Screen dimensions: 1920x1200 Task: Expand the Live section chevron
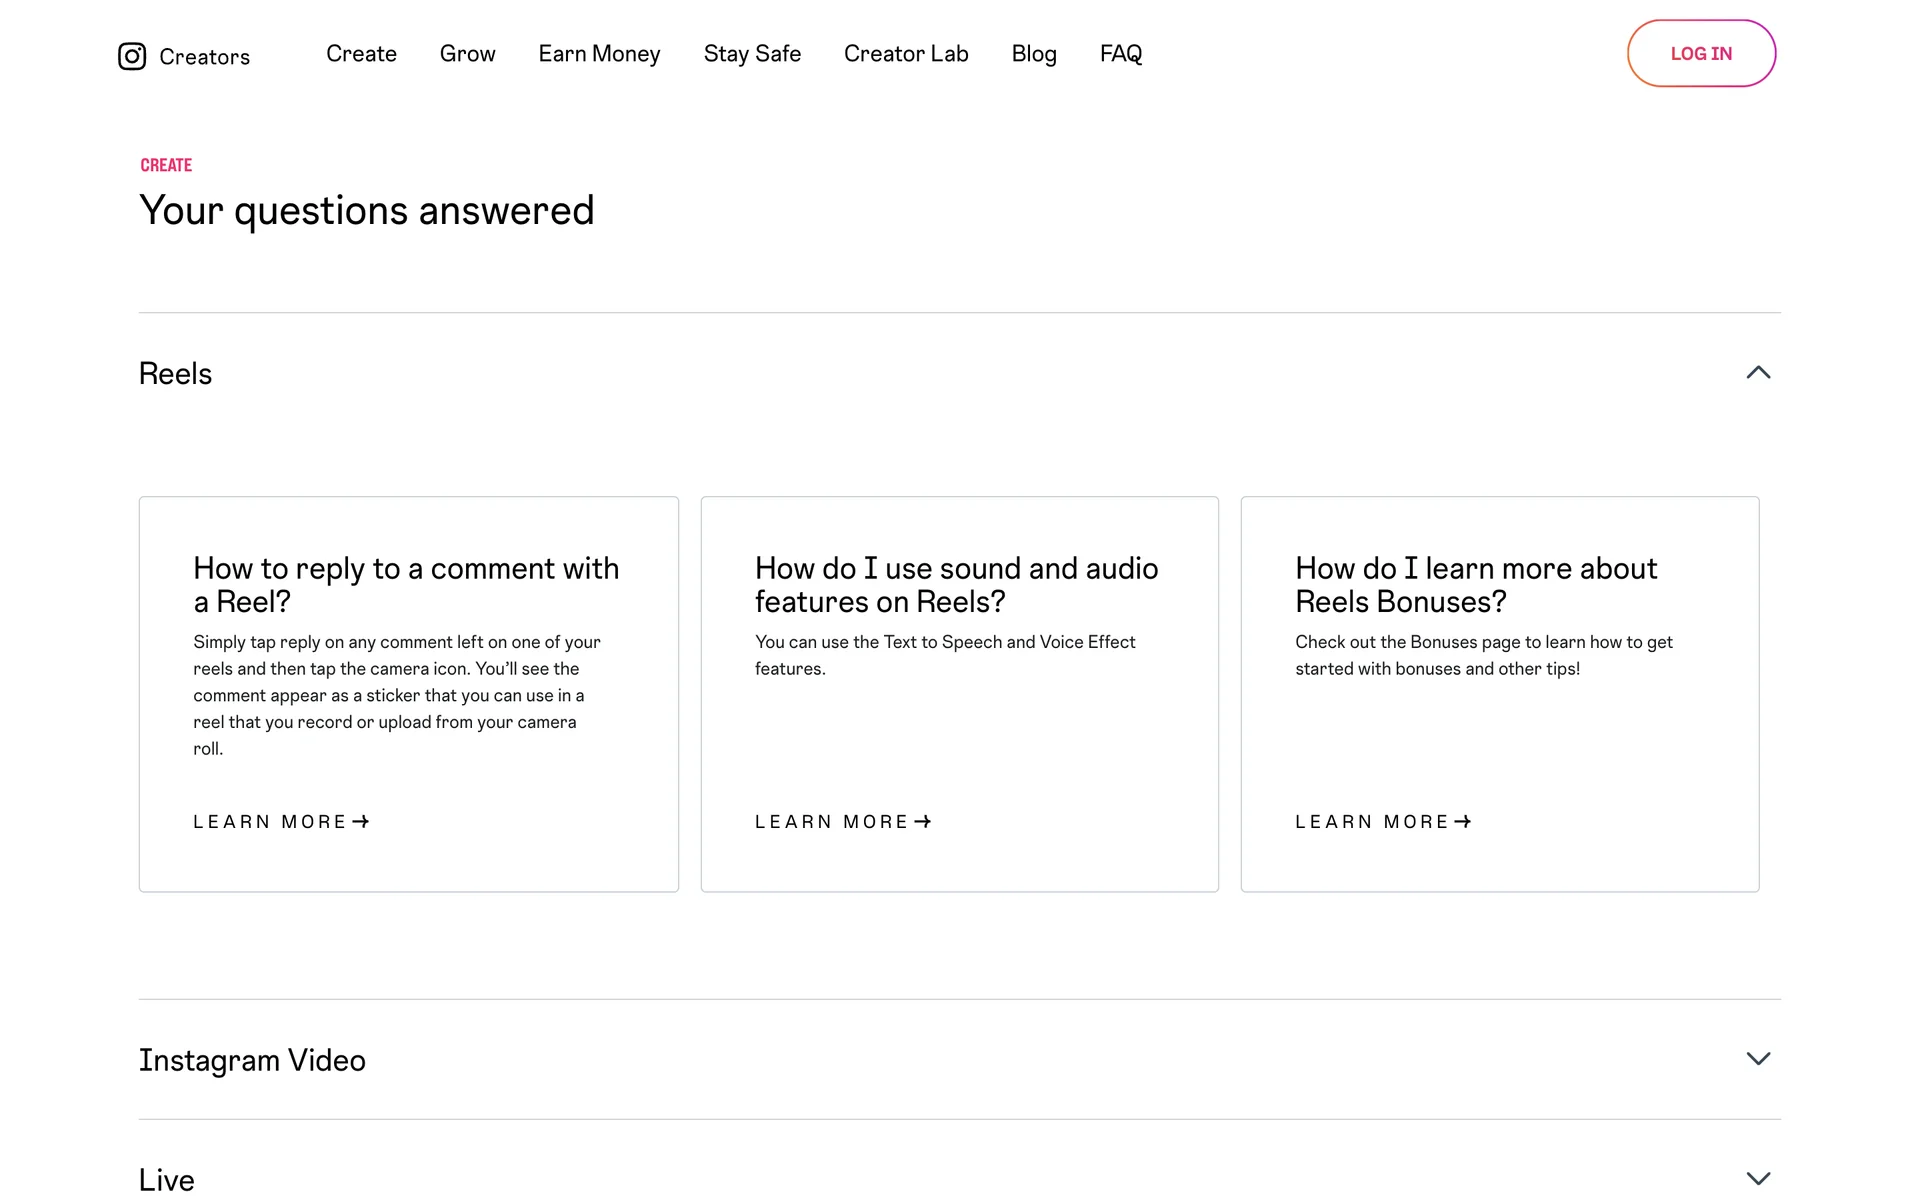(1758, 1178)
